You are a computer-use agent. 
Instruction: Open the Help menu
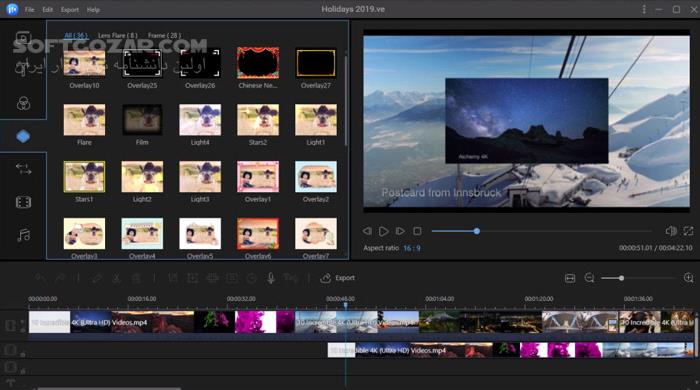pyautogui.click(x=93, y=9)
